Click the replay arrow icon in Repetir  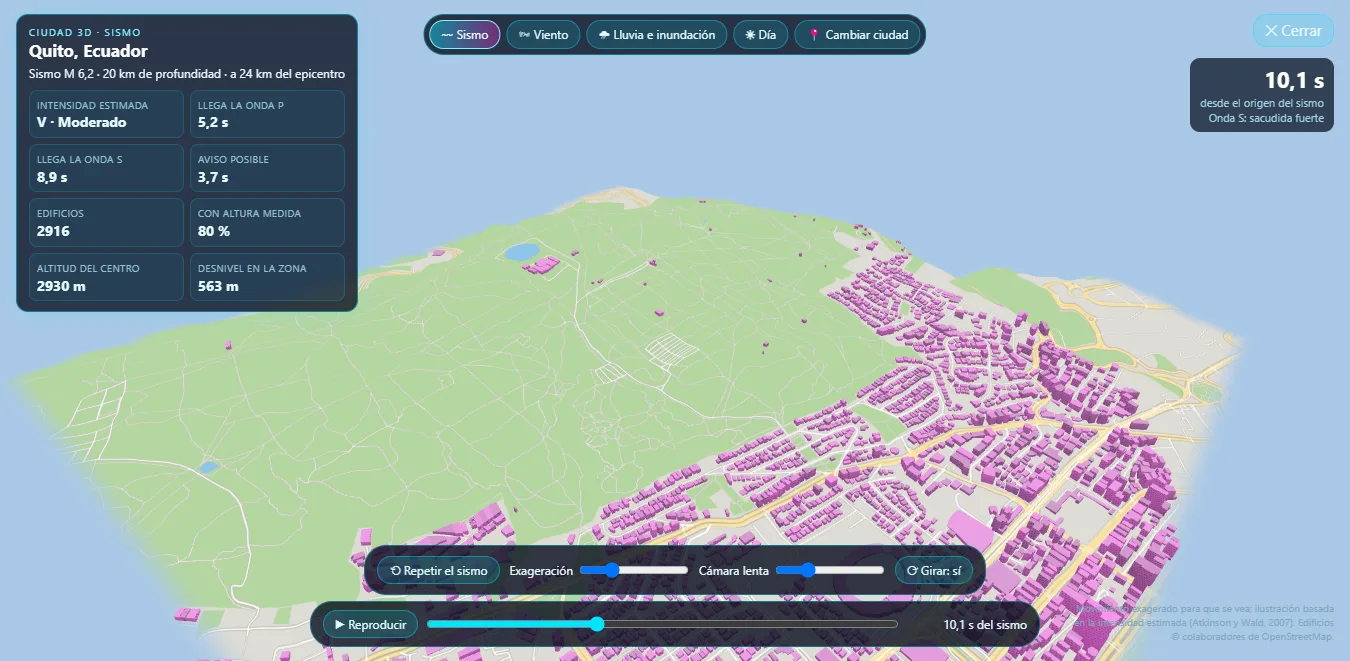(x=395, y=571)
